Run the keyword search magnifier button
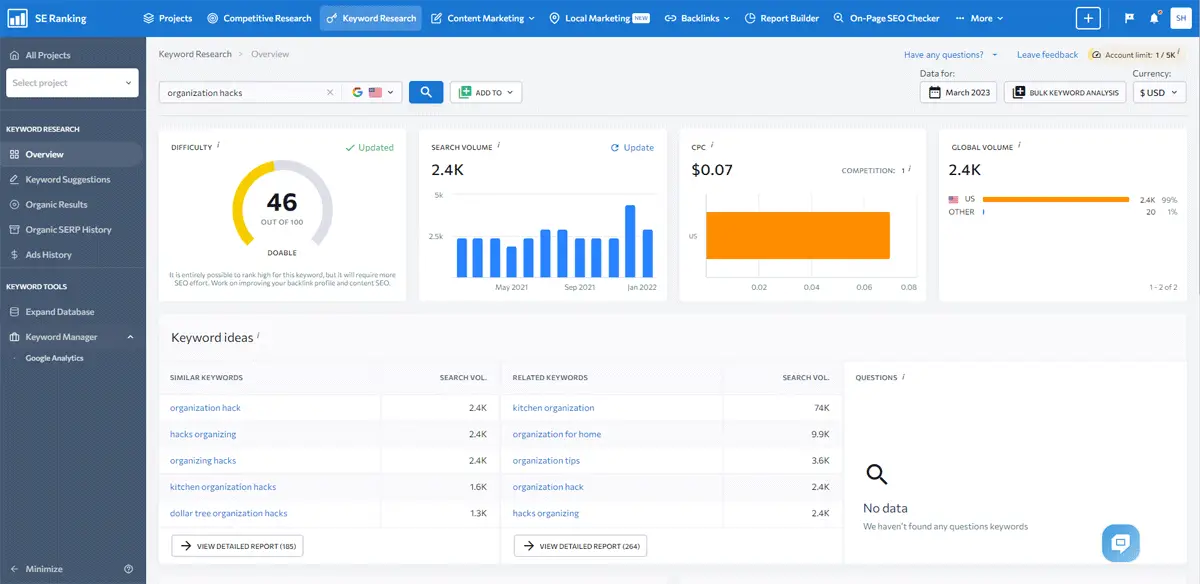The image size is (1200, 584). [426, 92]
